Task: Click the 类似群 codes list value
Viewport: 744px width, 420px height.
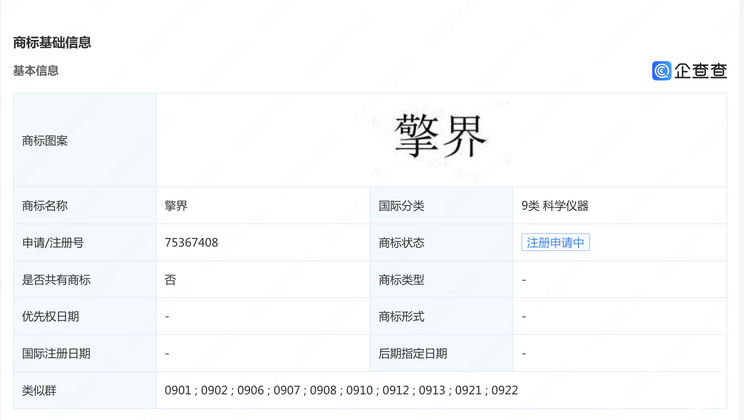Action: (341, 390)
